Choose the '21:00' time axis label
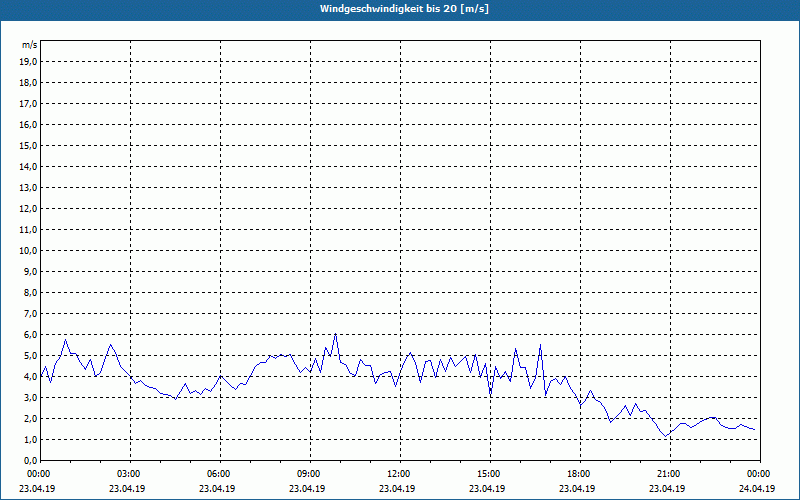Image resolution: width=800 pixels, height=500 pixels. click(667, 474)
